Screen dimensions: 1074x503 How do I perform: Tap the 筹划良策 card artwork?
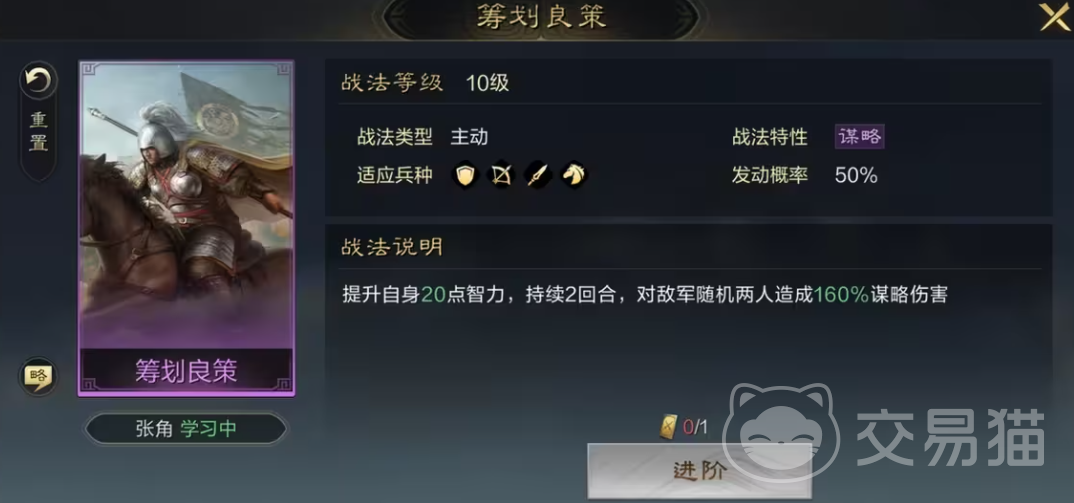click(x=186, y=206)
